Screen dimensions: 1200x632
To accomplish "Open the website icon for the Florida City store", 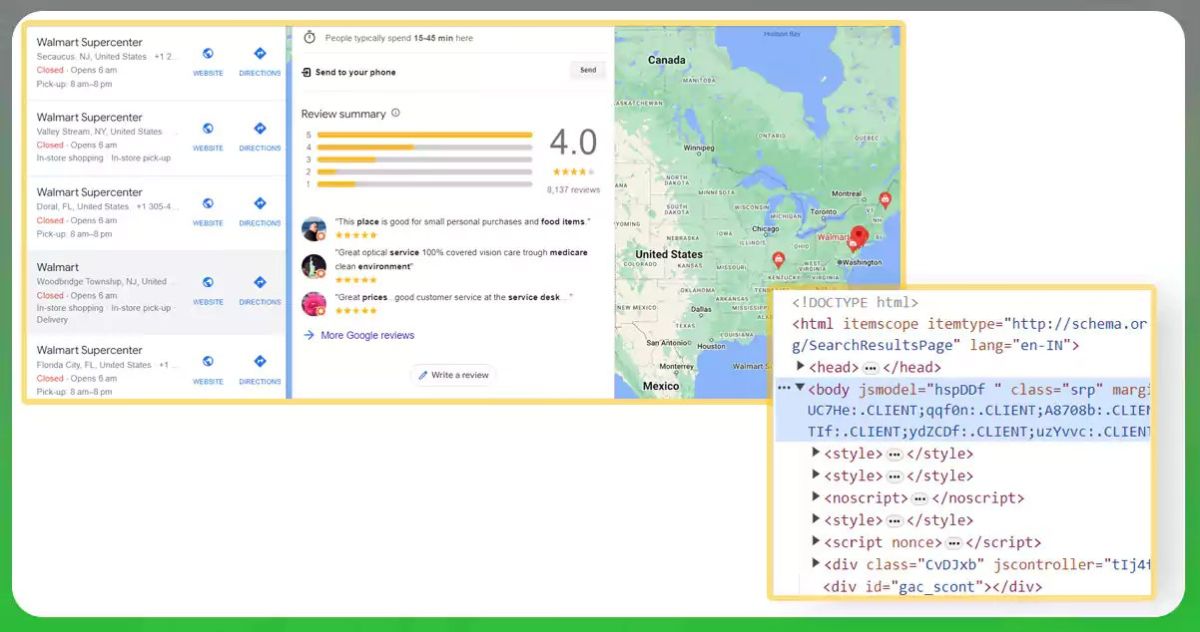I will (208, 362).
